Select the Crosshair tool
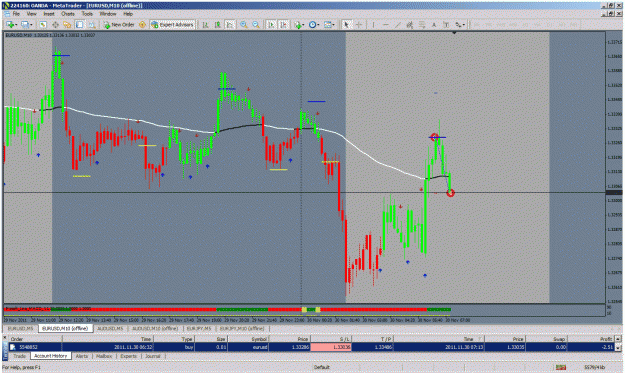Image resolution: width=625 pixels, height=373 pixels. [x=359, y=25]
